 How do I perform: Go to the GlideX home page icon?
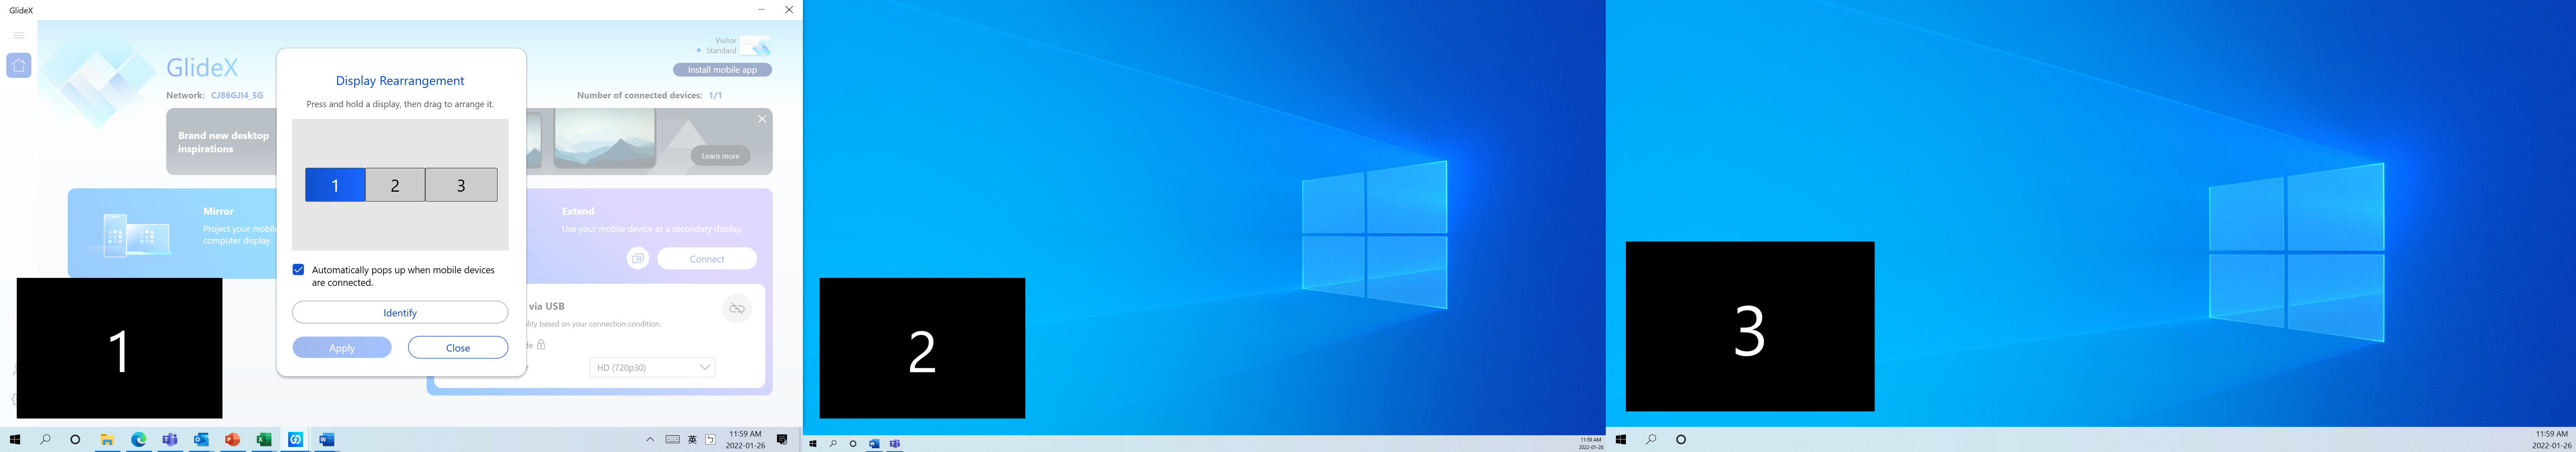pyautogui.click(x=19, y=65)
